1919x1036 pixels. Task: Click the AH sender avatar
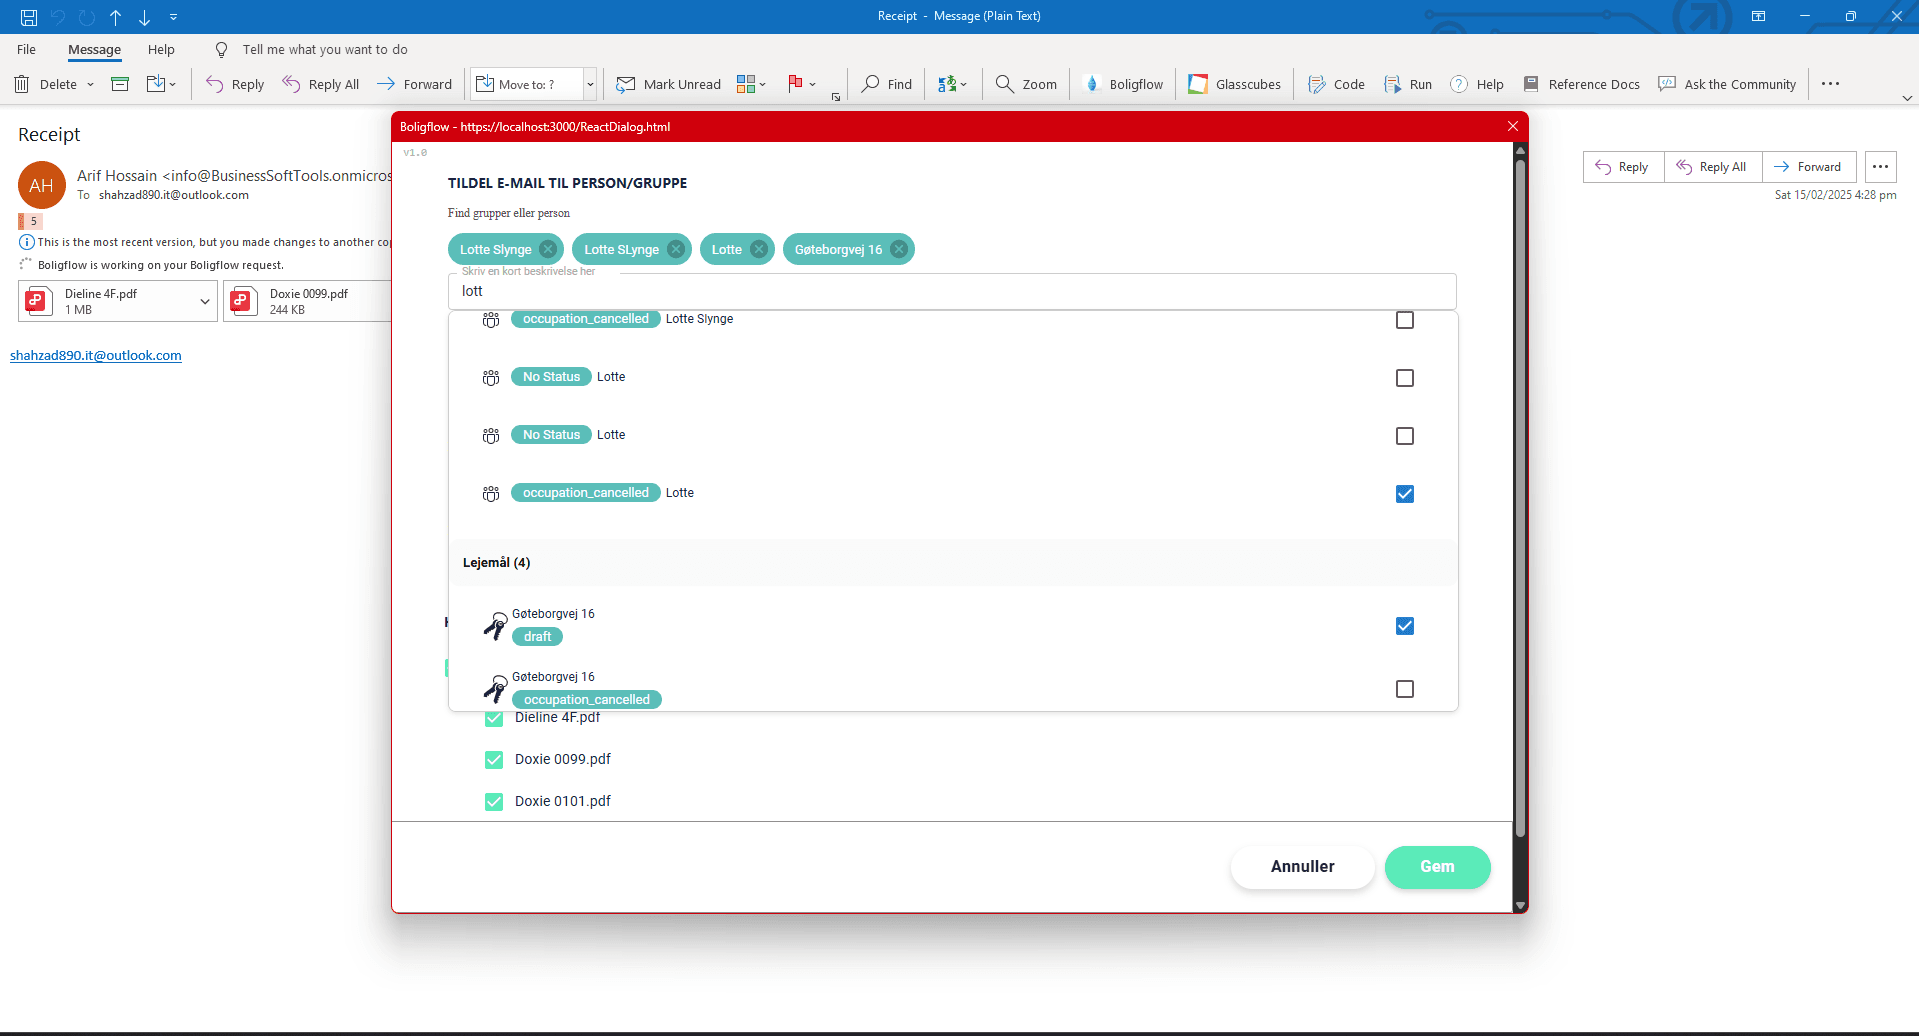pos(42,185)
